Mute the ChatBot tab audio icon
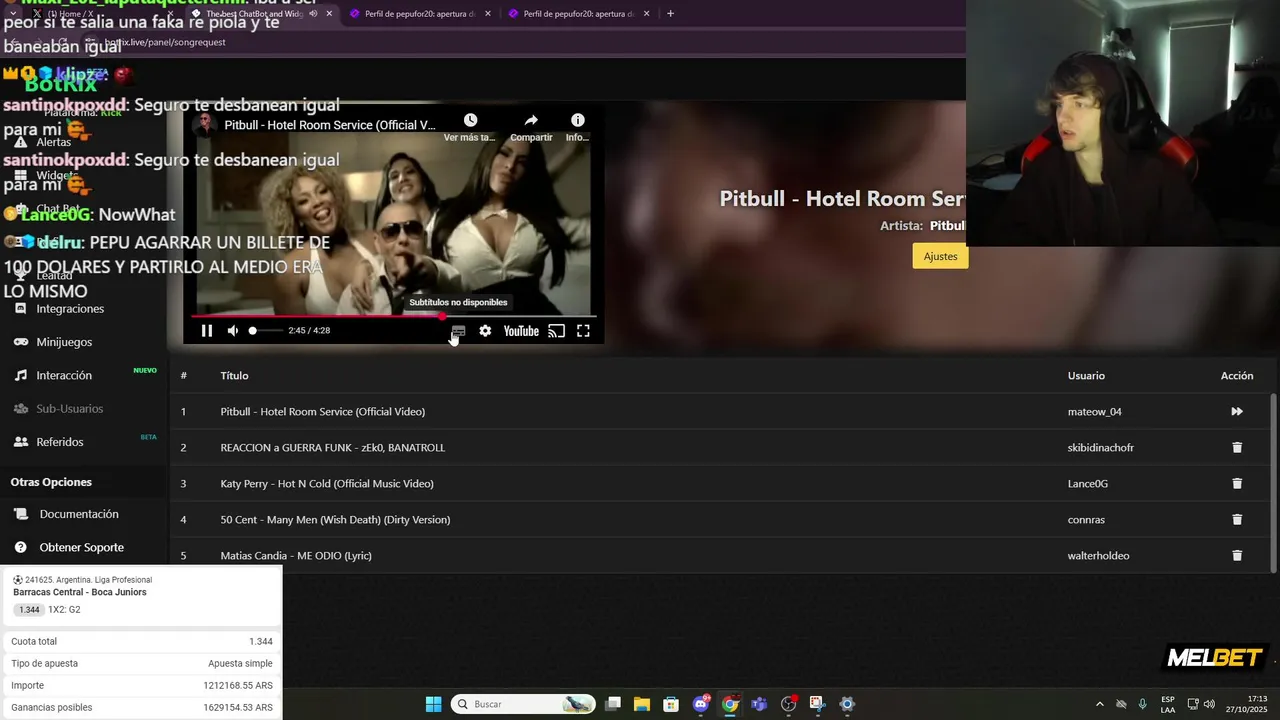Image resolution: width=1280 pixels, height=720 pixels. (313, 14)
